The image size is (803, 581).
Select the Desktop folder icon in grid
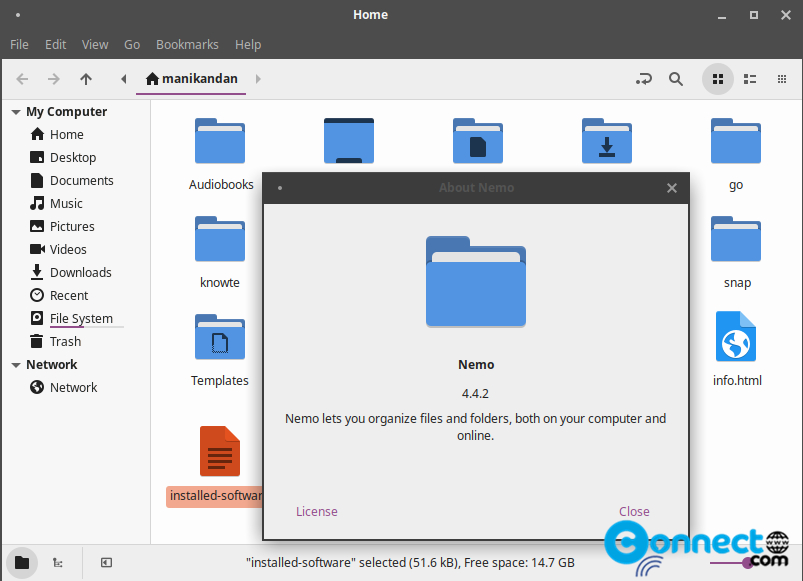click(349, 141)
